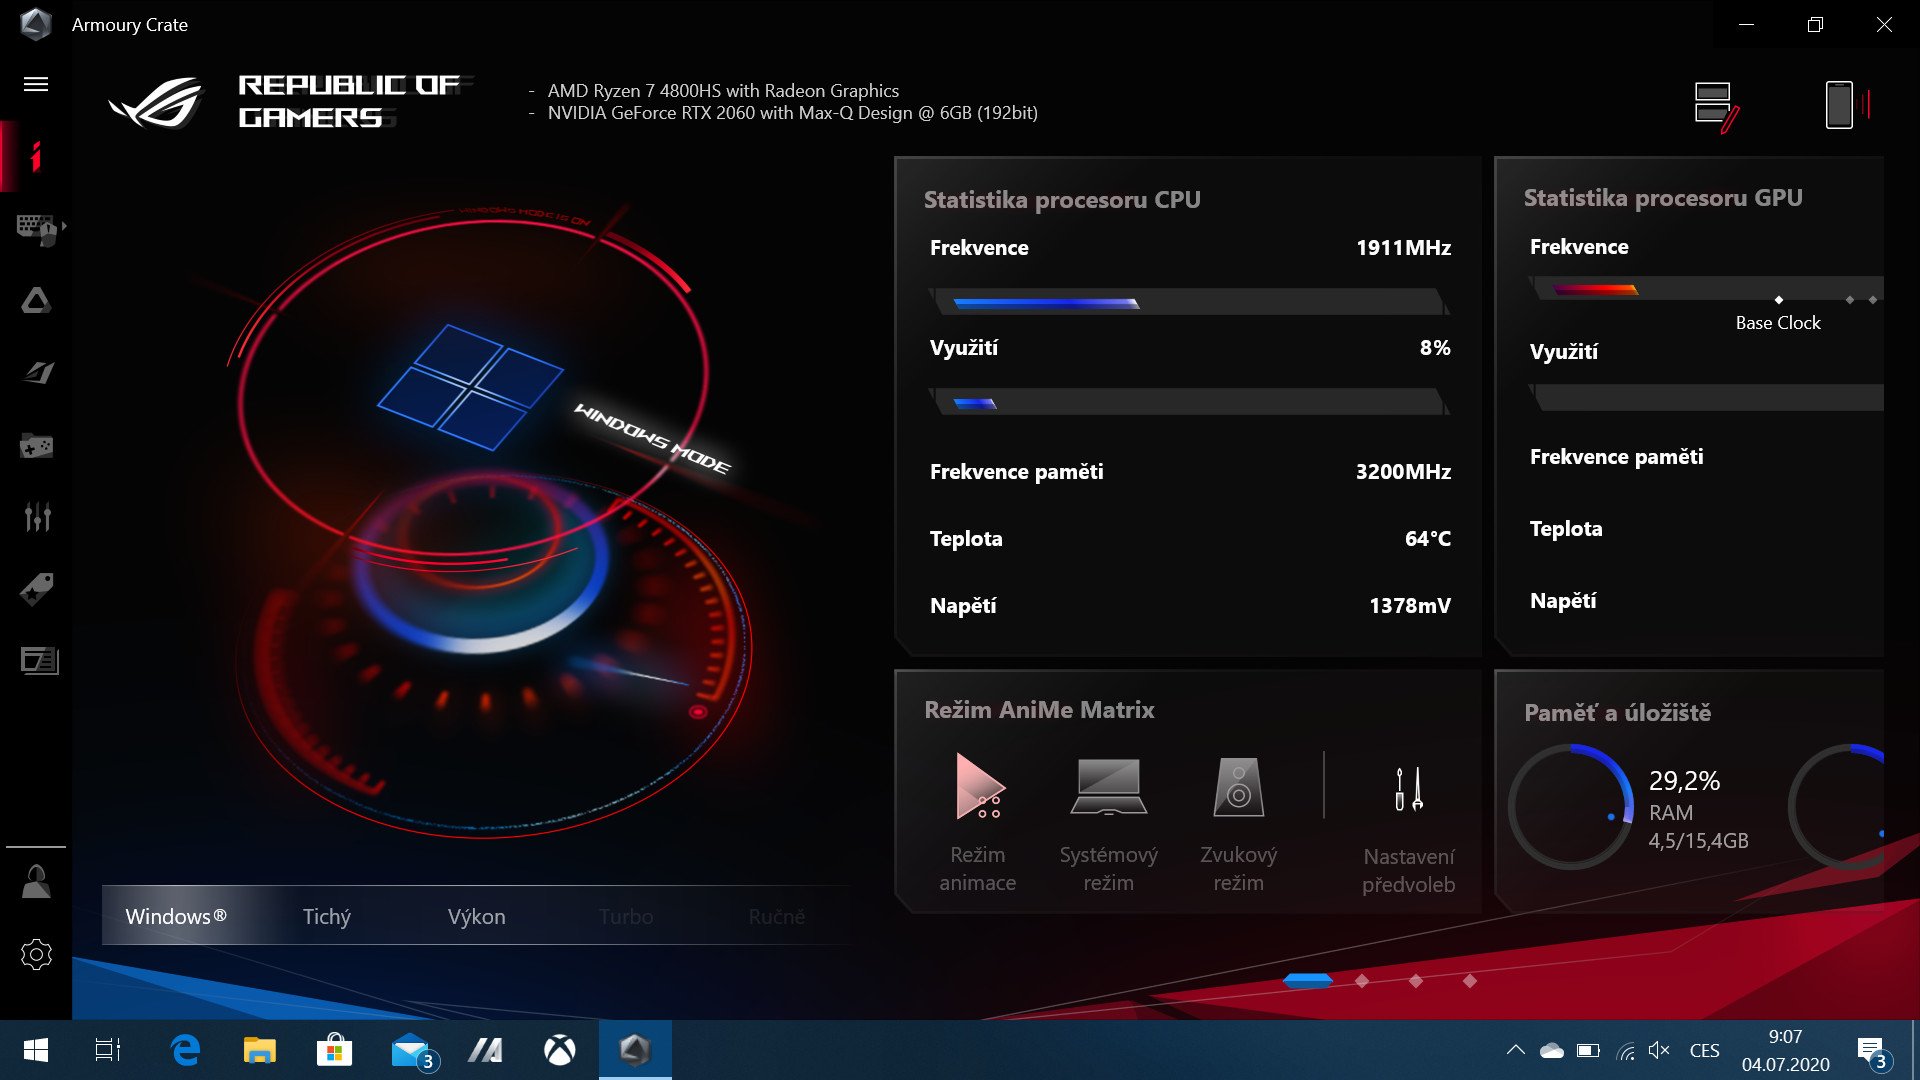The image size is (1920, 1080).
Task: Click the mobile device connect icon
Action: pyautogui.click(x=1846, y=105)
